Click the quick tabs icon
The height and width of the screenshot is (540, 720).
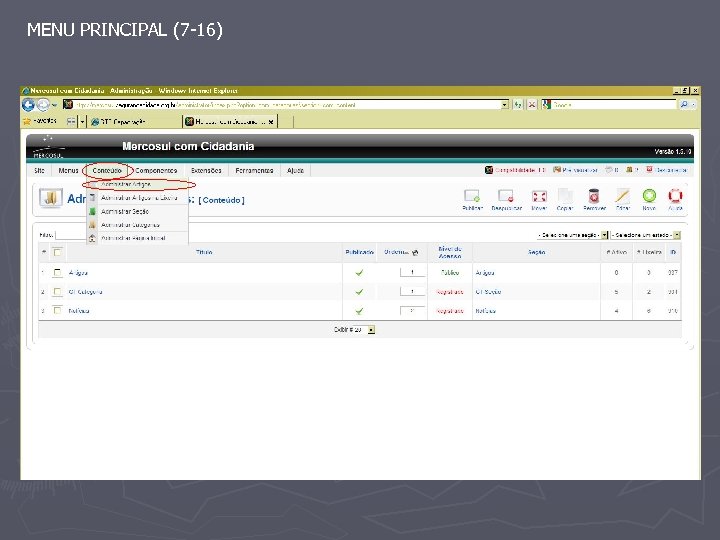click(x=71, y=122)
